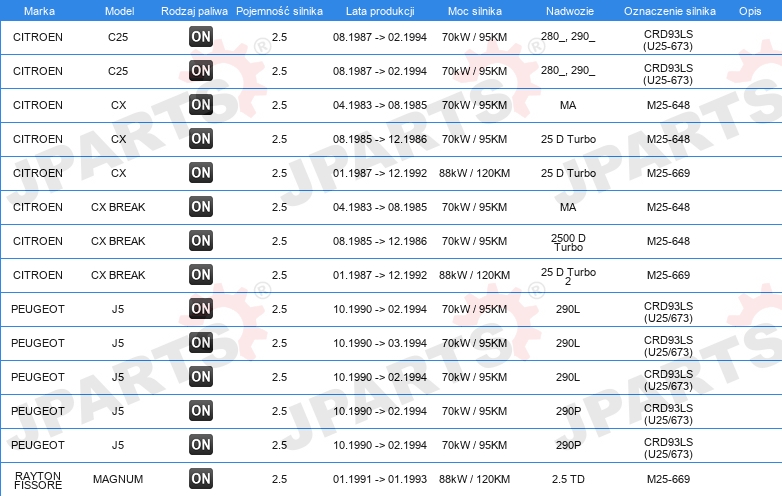Click the J5 model cell in the 03.1994 row
The width and height of the screenshot is (782, 496).
(118, 343)
